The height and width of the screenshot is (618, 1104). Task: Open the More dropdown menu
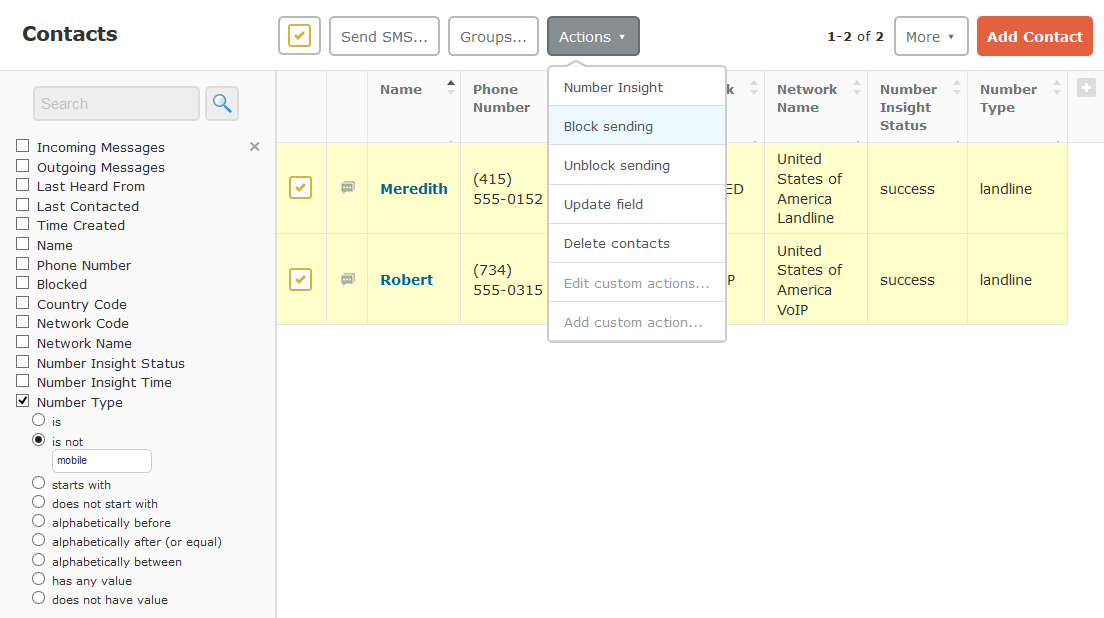[930, 37]
